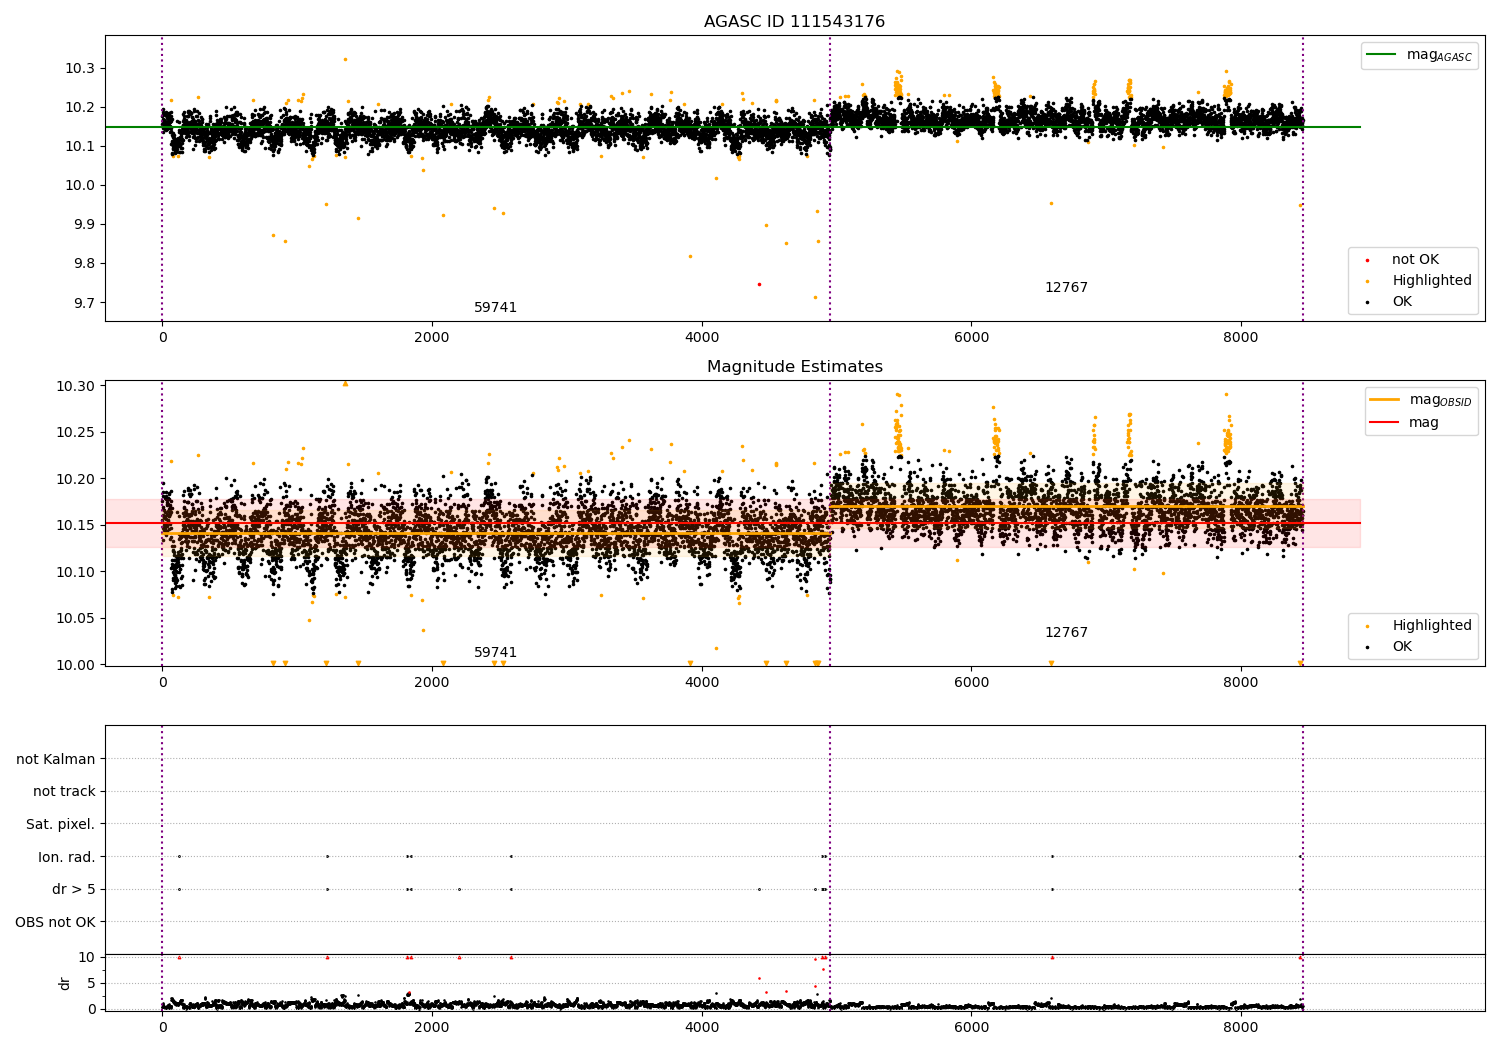
Task: Click the 'not Kalman' row label
Action: click(56, 759)
